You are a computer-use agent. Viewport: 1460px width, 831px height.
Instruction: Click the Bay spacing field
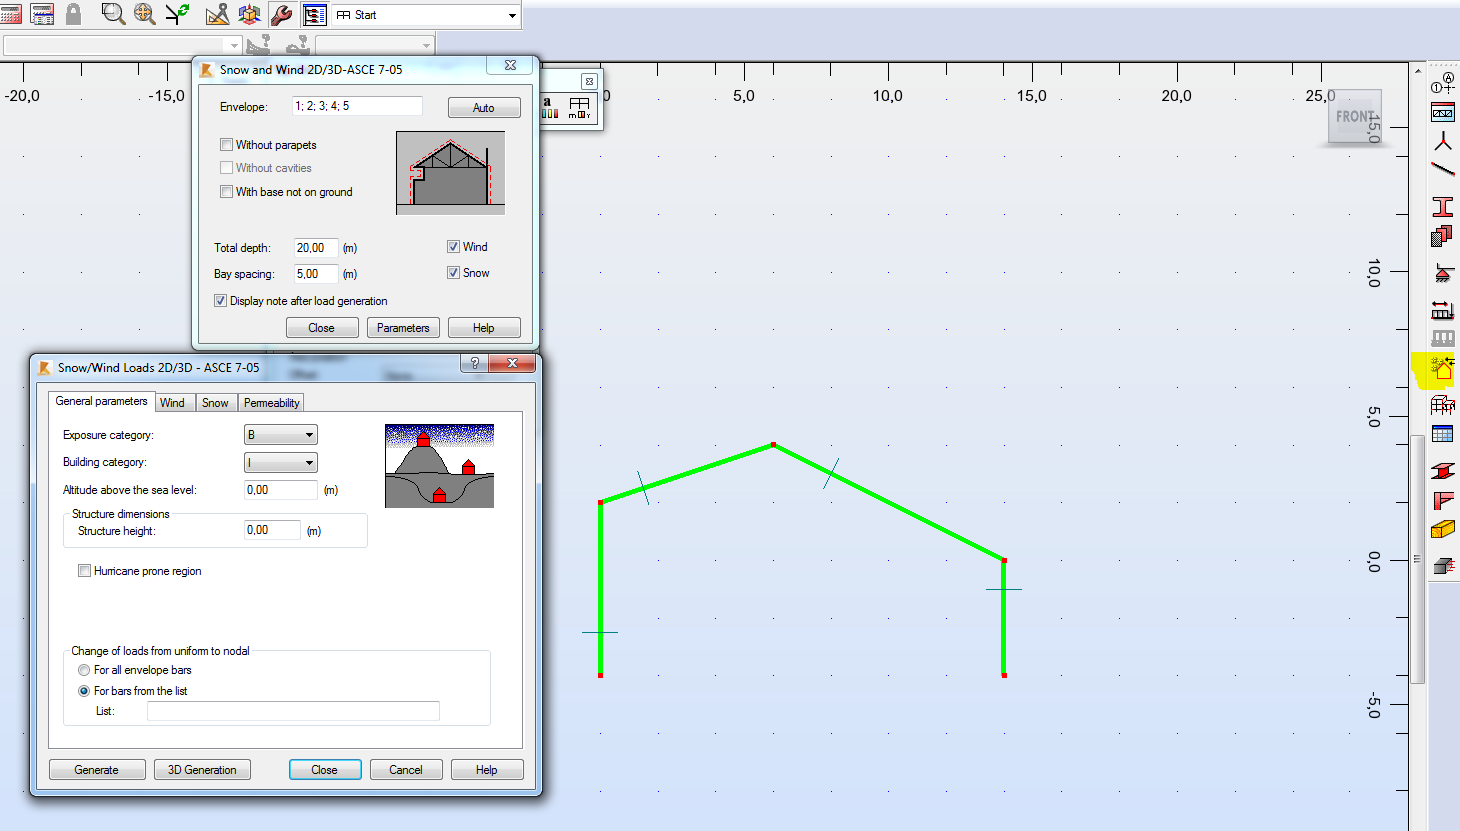[x=316, y=274]
